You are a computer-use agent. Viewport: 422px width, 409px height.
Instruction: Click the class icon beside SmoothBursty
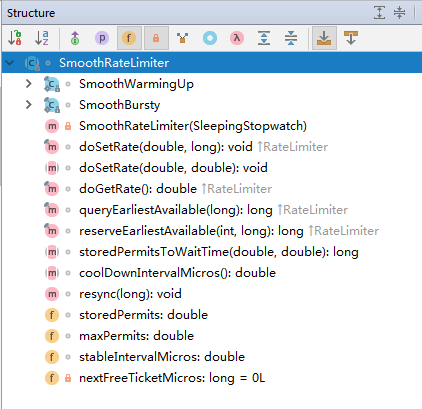click(x=52, y=105)
